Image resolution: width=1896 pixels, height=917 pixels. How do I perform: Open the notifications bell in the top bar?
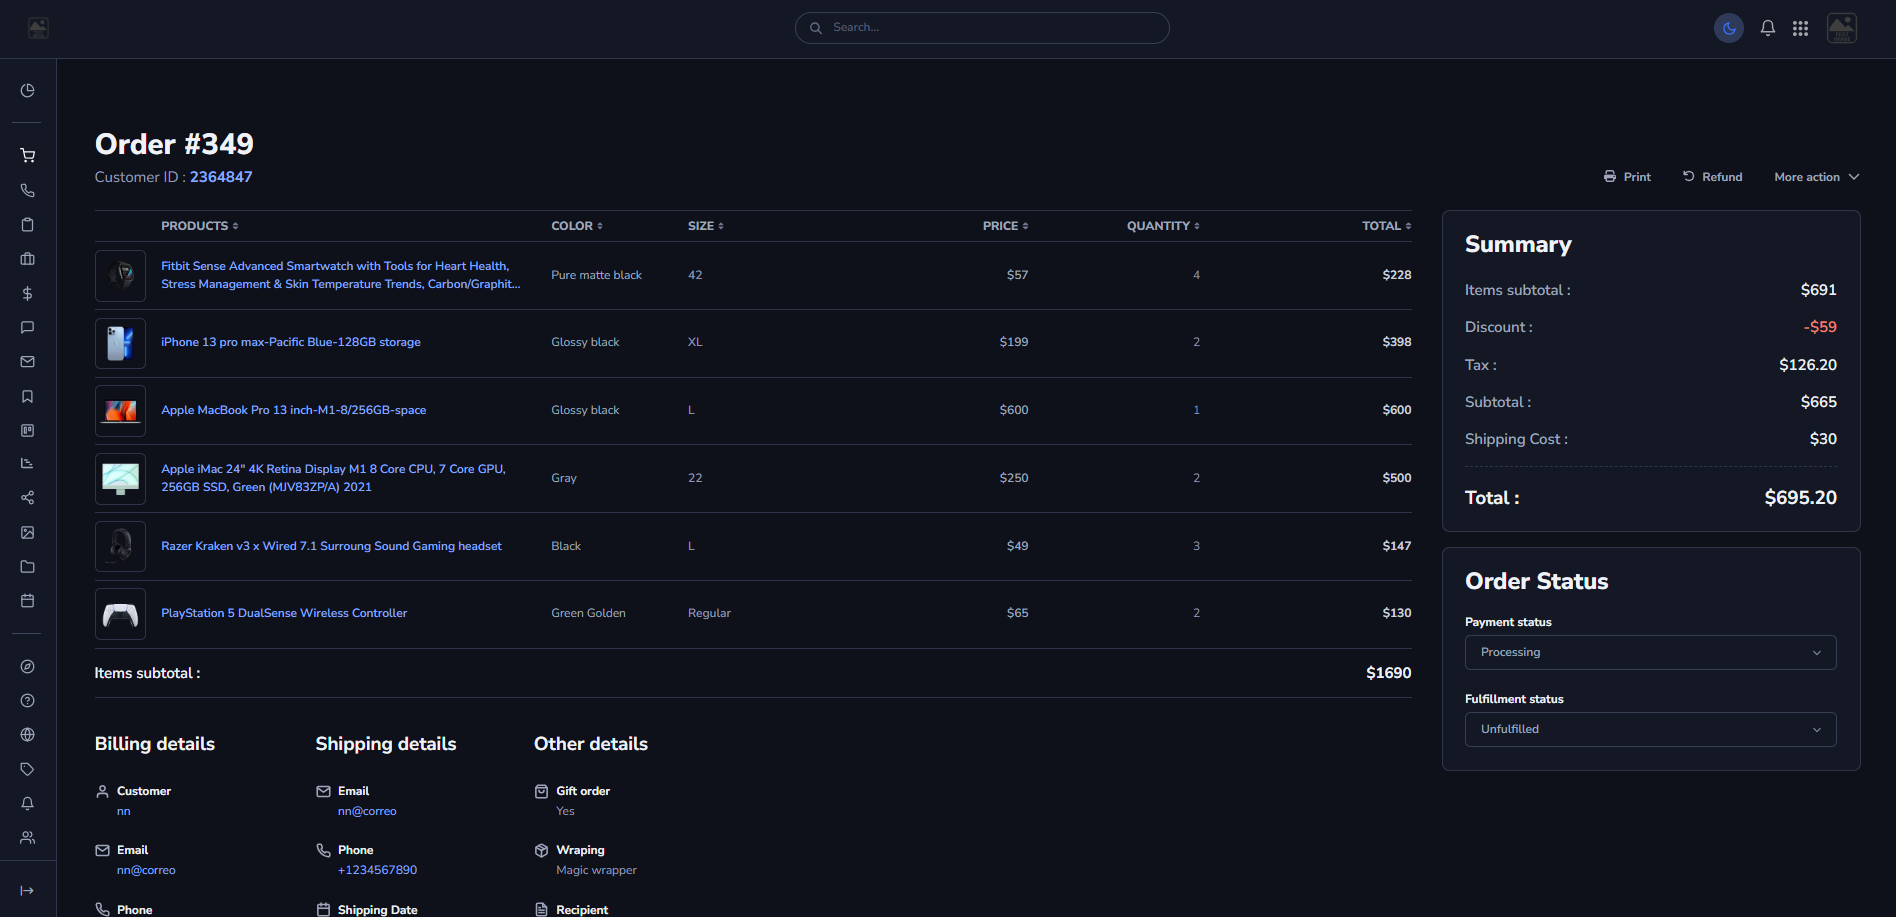tap(1767, 28)
